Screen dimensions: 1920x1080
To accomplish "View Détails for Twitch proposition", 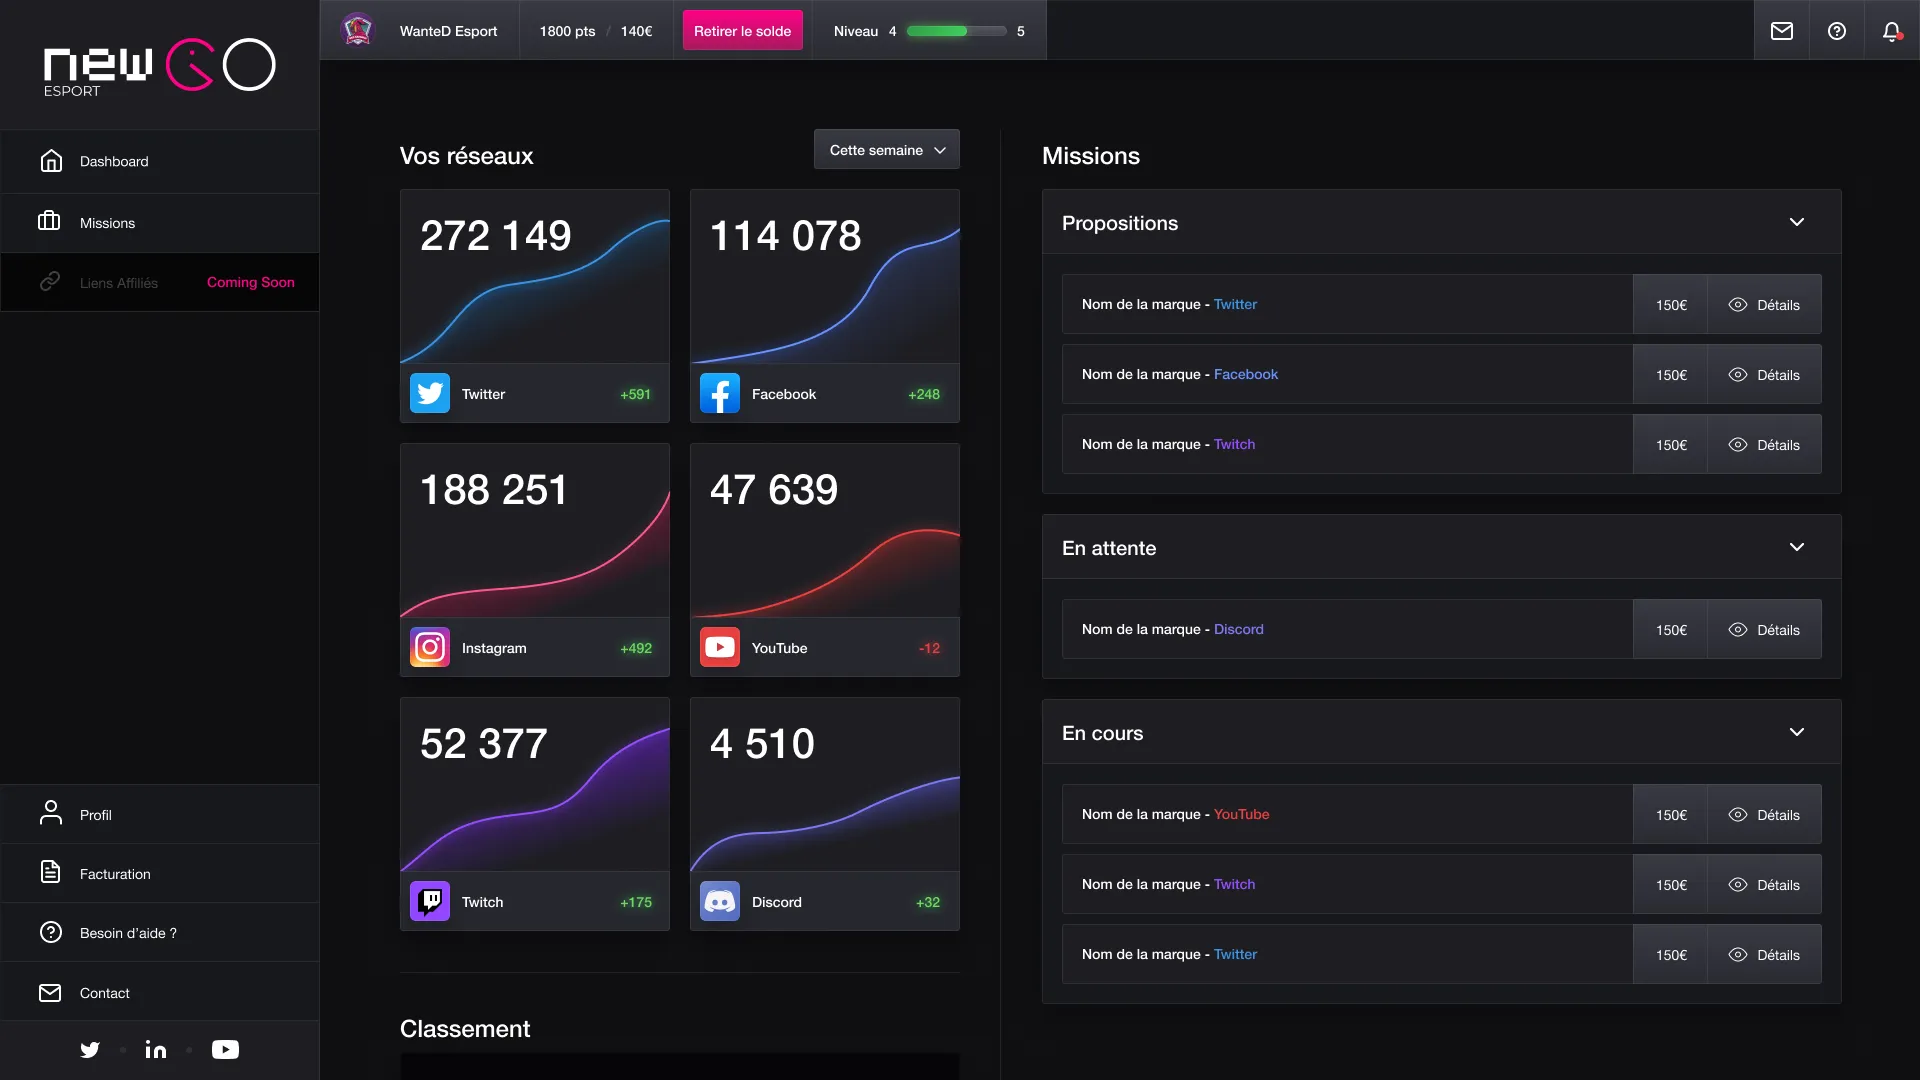I will tap(1764, 444).
